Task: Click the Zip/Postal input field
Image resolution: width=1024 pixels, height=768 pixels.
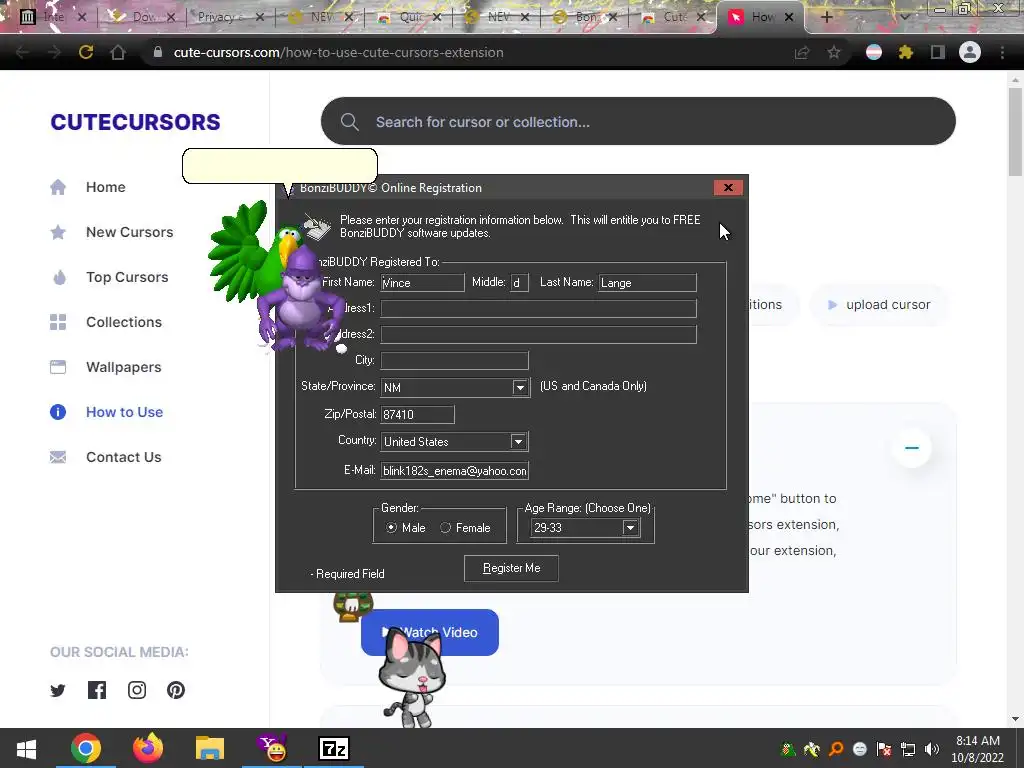Action: point(417,415)
